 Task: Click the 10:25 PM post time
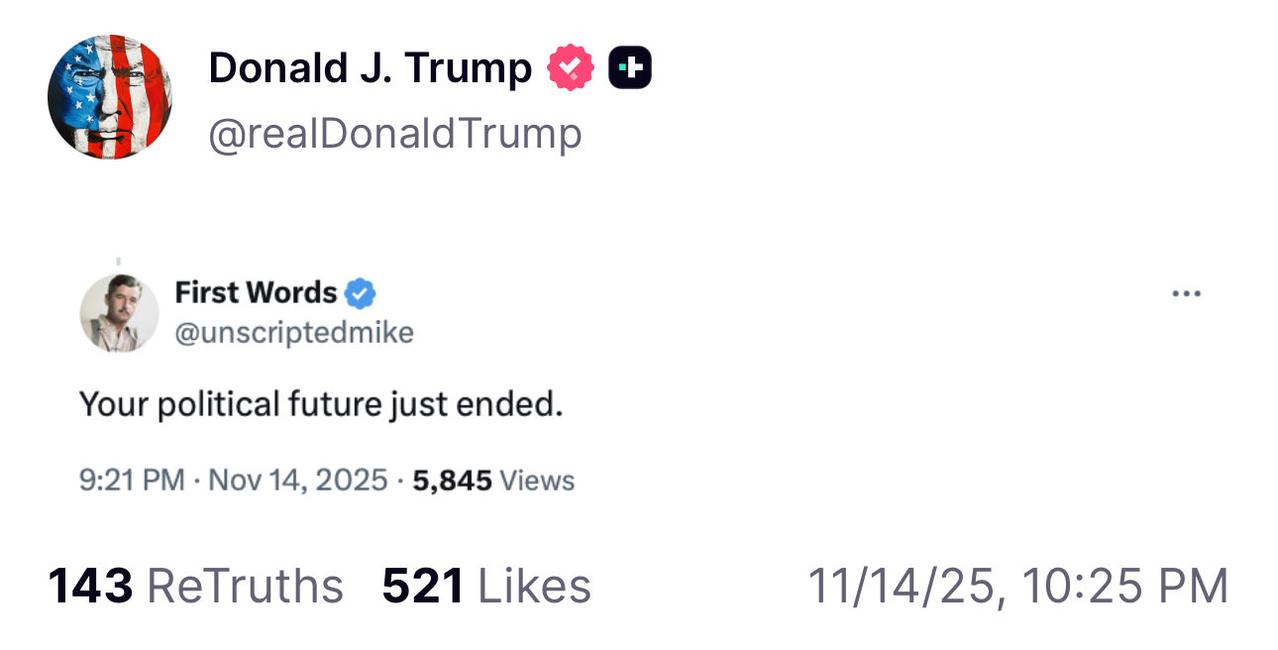click(x=1125, y=586)
